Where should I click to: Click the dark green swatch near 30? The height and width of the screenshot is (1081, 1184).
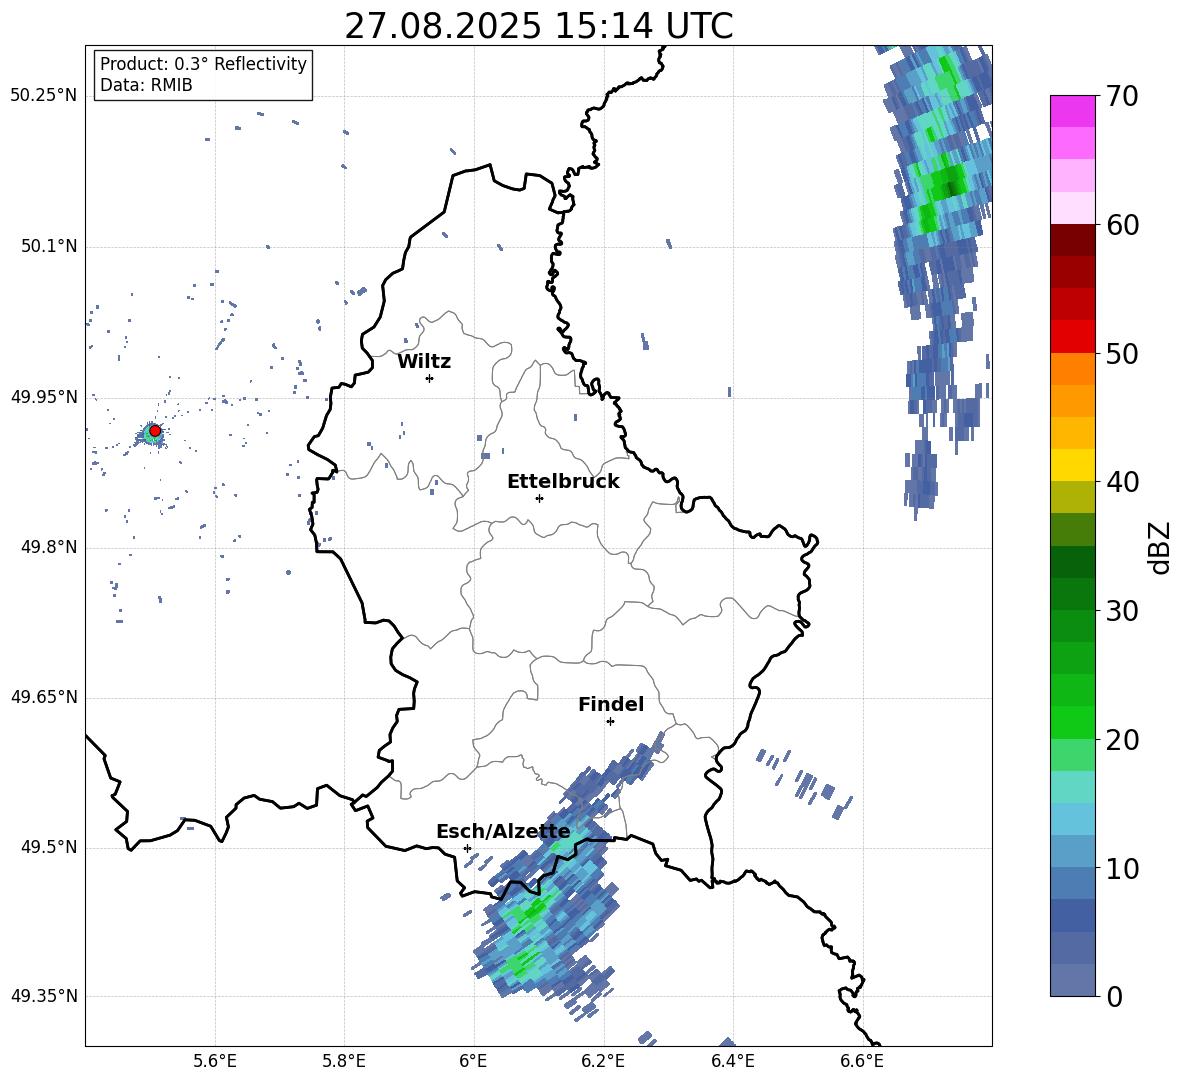(x=1072, y=594)
